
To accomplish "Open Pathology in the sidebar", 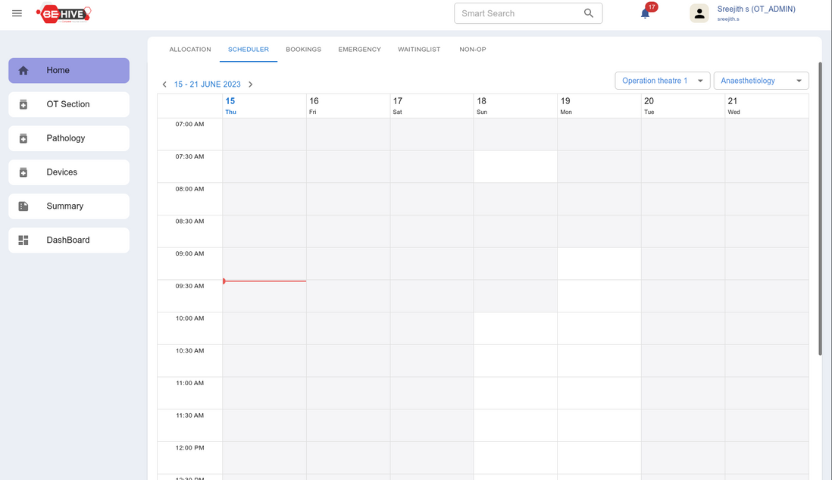I will coord(69,138).
